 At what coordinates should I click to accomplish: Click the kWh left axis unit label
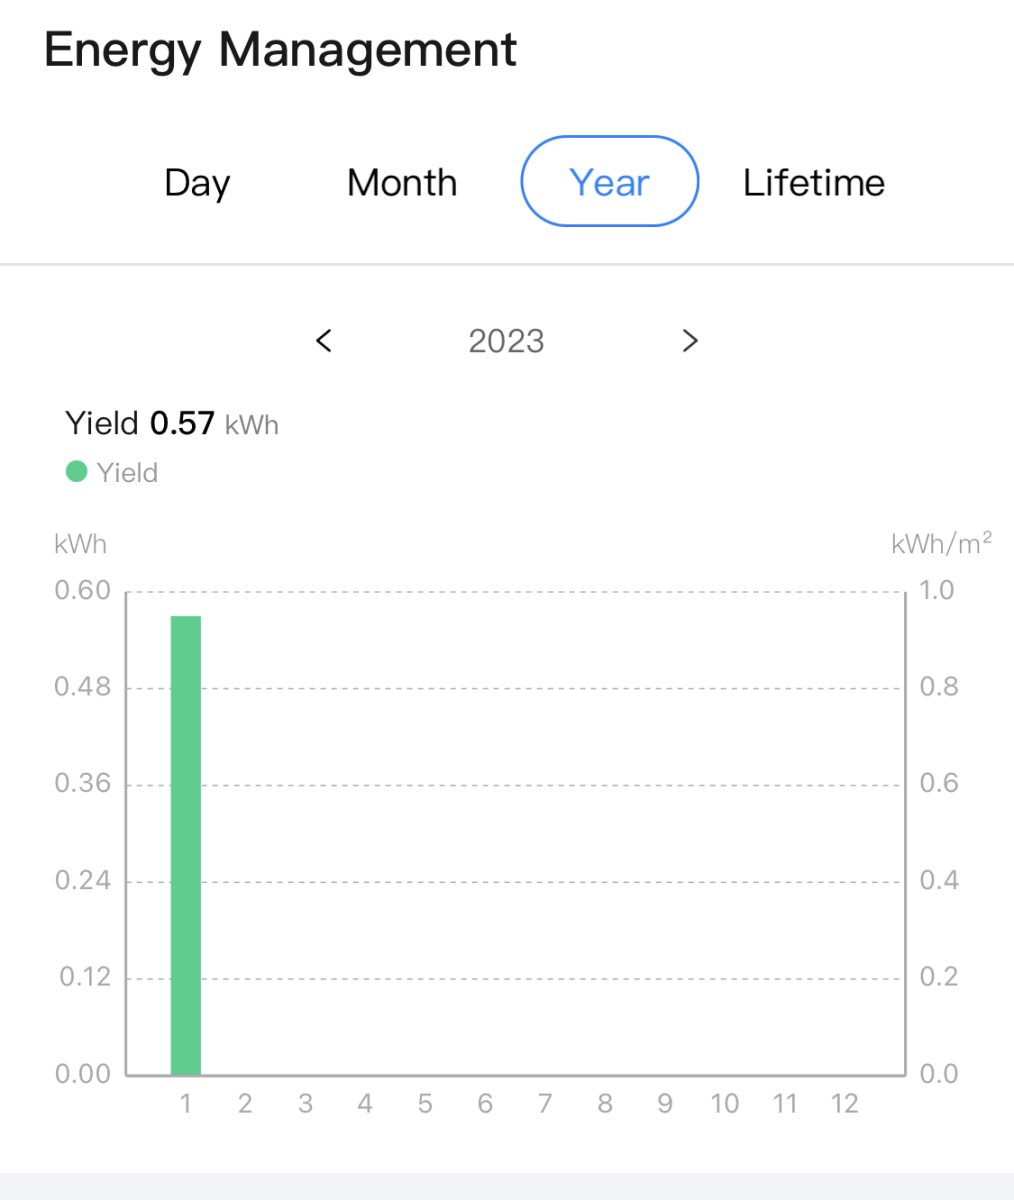coord(80,544)
